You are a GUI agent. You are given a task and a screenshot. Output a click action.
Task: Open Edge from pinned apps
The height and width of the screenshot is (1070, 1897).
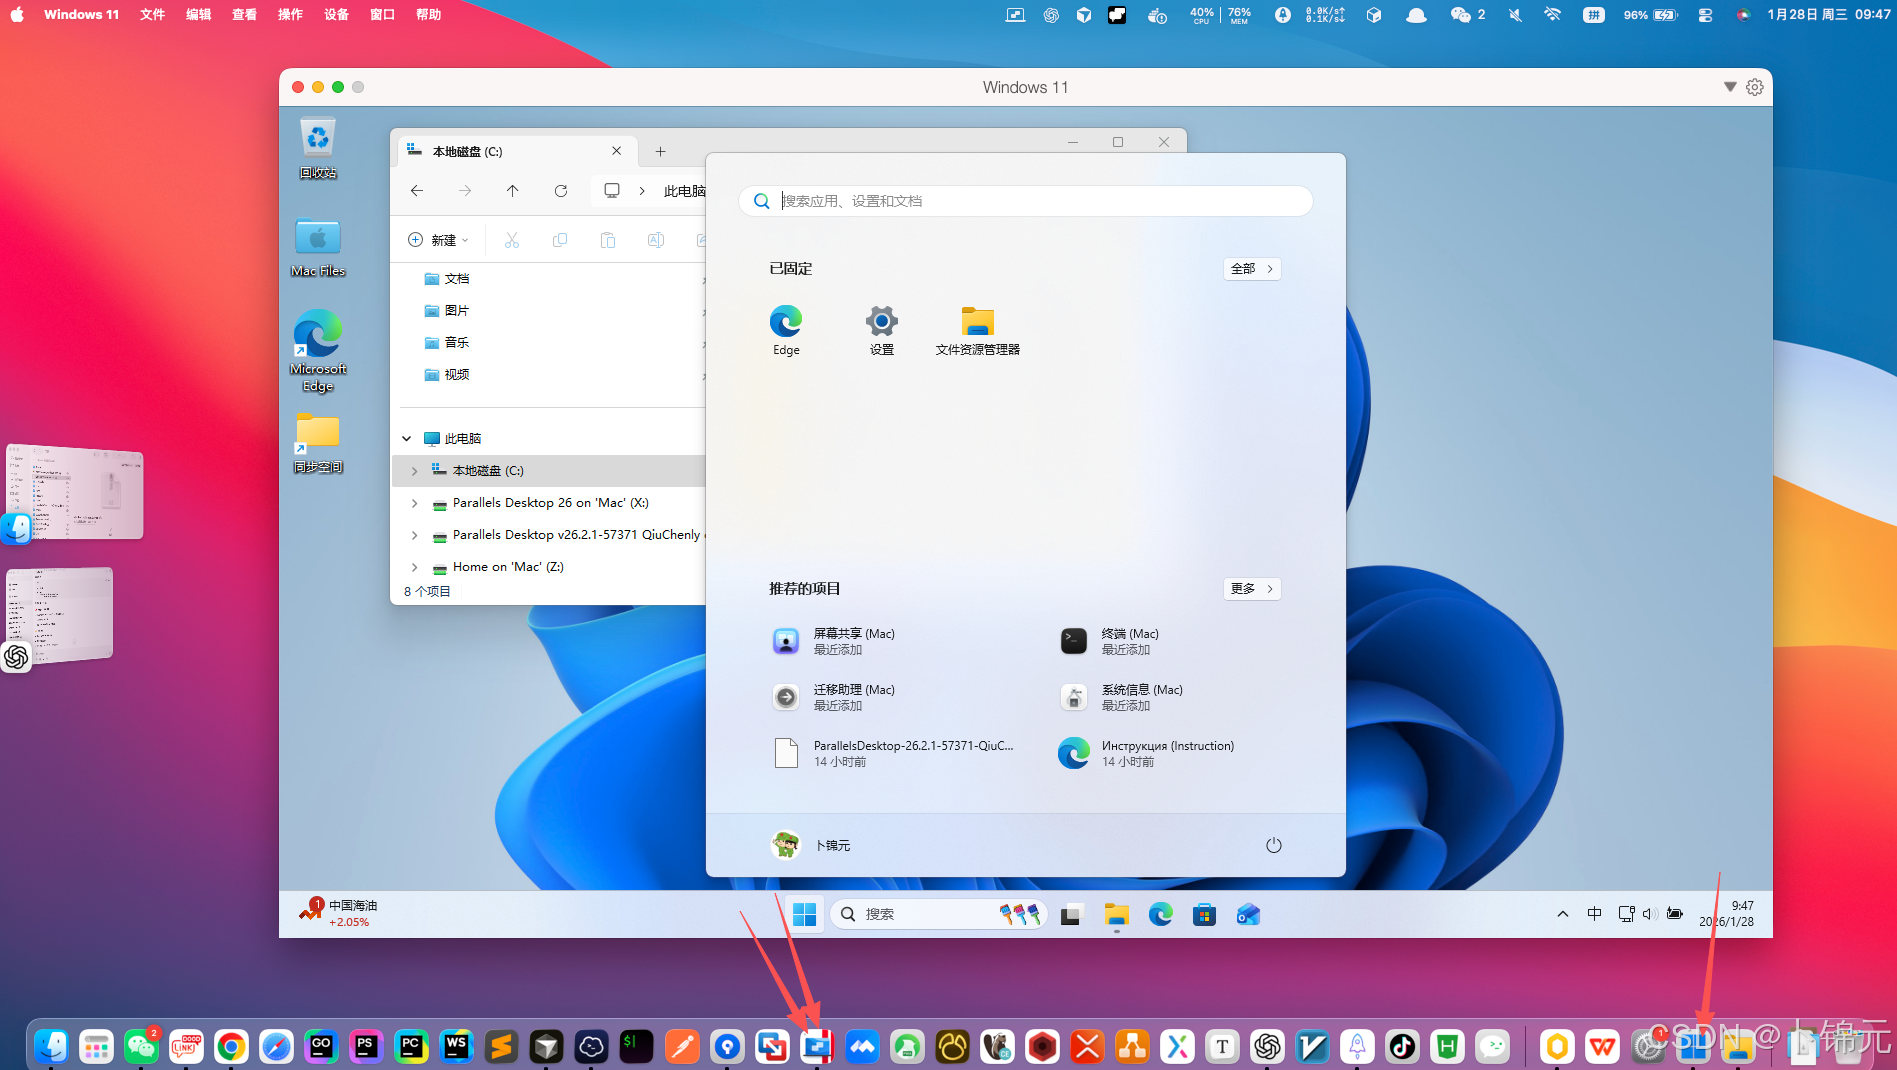pos(786,331)
